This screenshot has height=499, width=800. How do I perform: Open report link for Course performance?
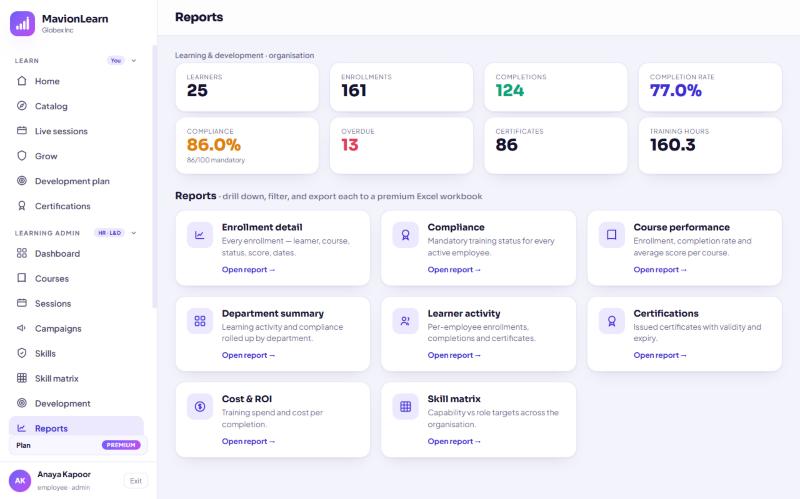pyautogui.click(x=660, y=269)
